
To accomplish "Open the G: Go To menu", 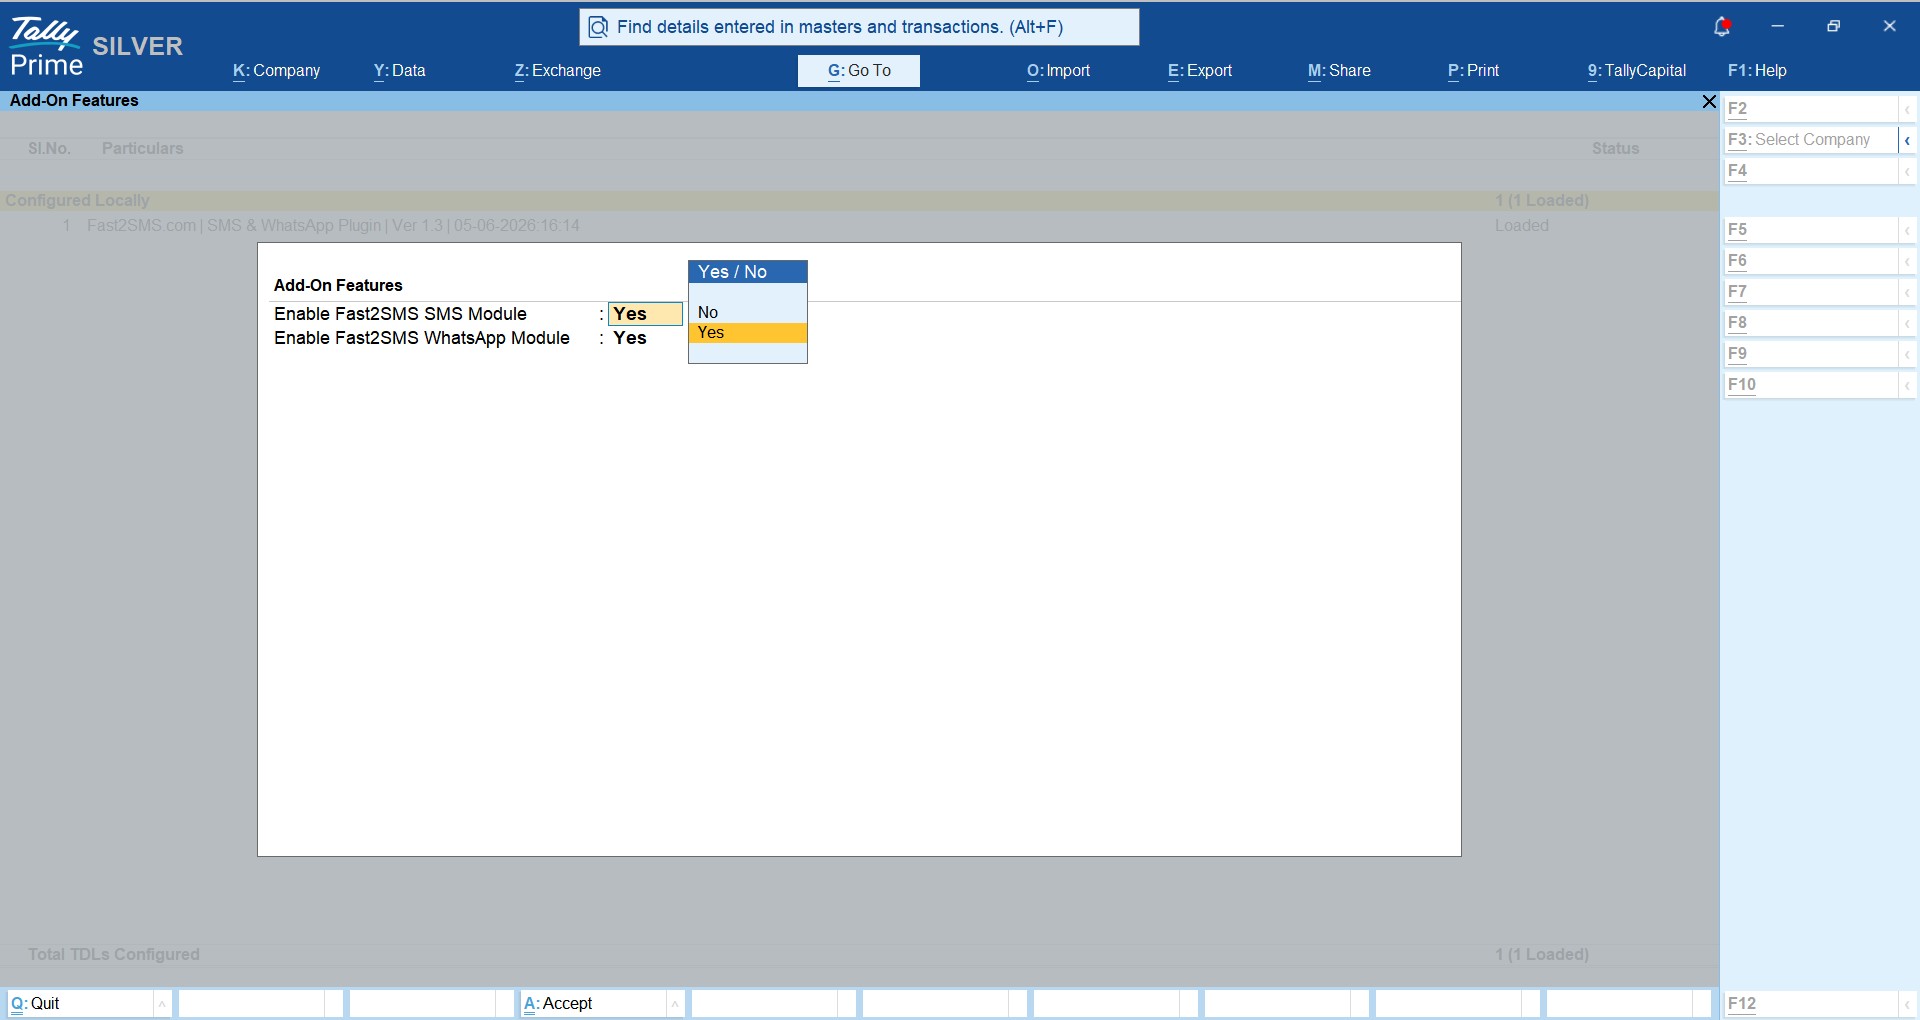I will coord(859,71).
